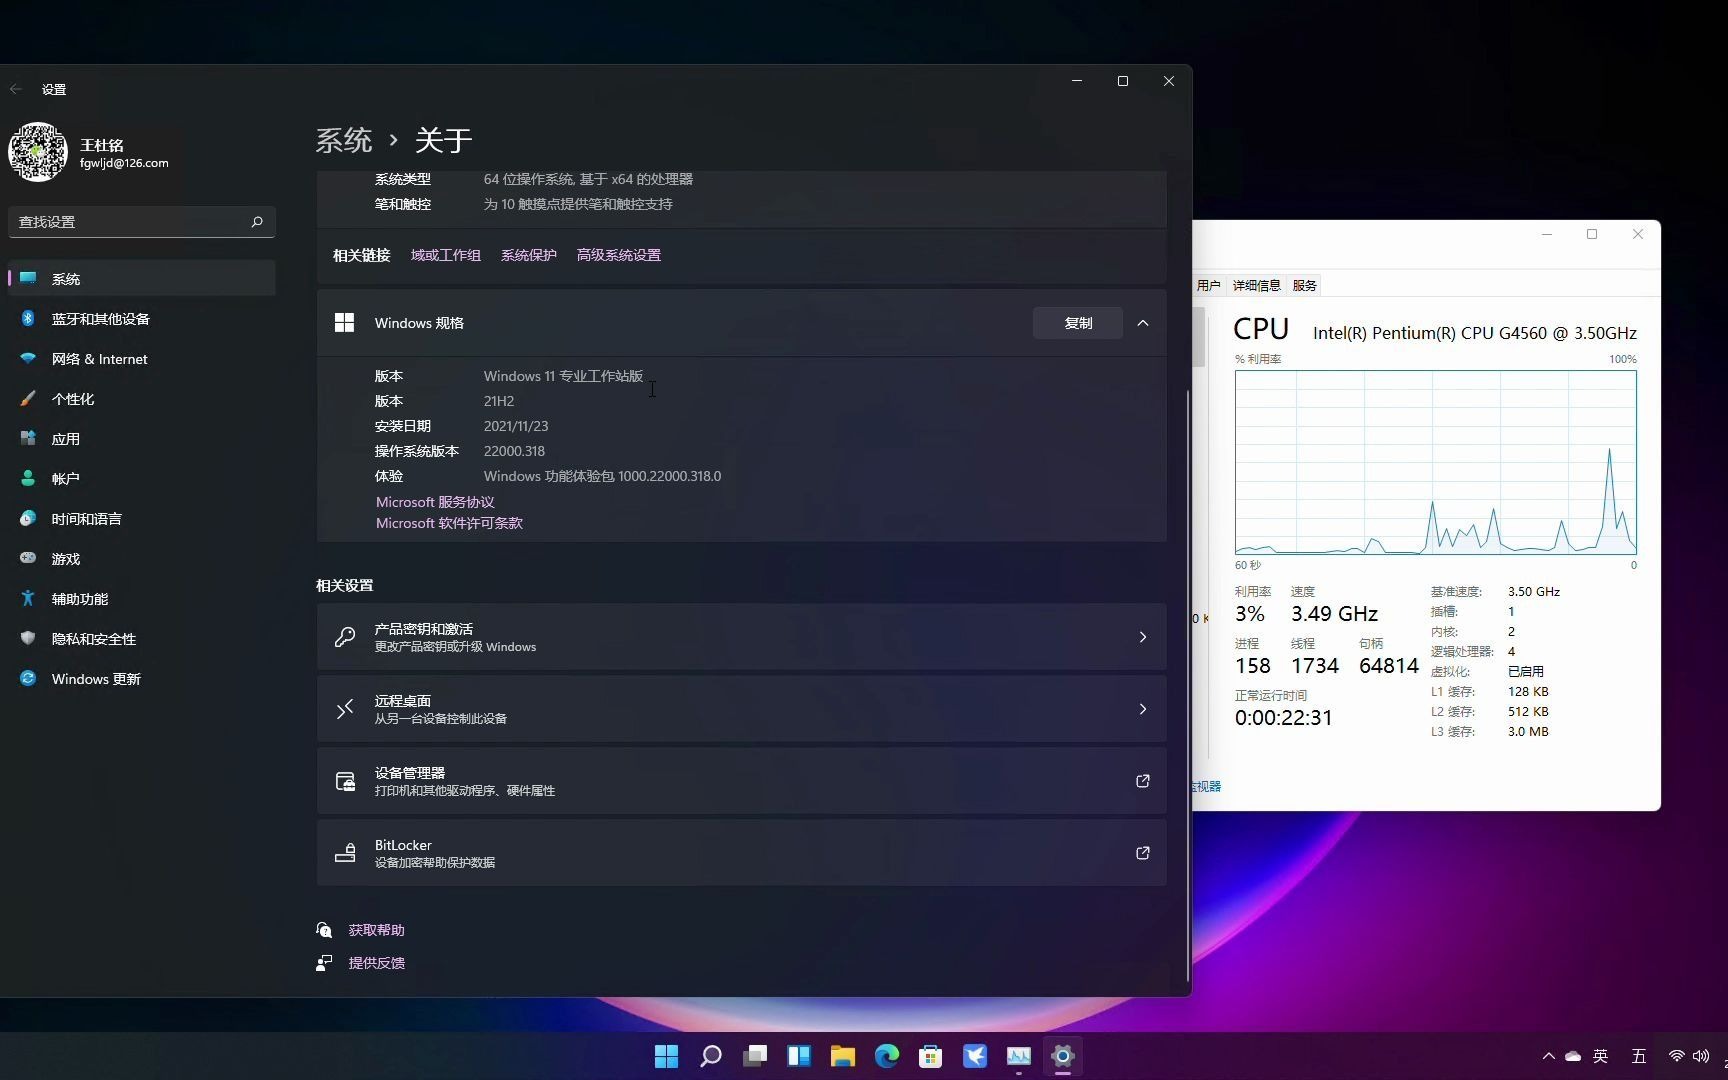Switch to 用户 tab in Task Manager
The image size is (1728, 1080).
(1211, 285)
